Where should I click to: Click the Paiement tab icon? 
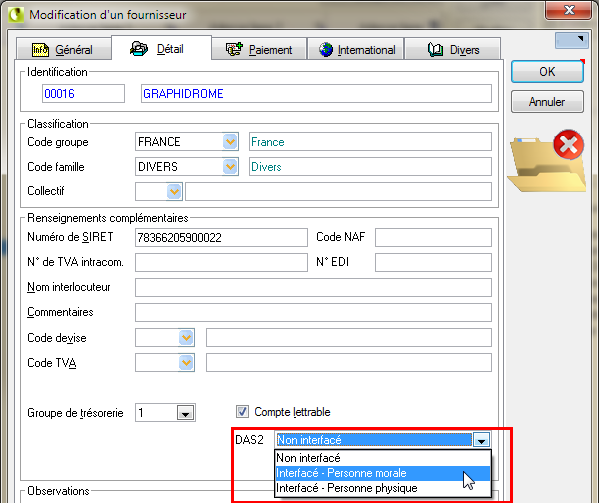click(234, 49)
